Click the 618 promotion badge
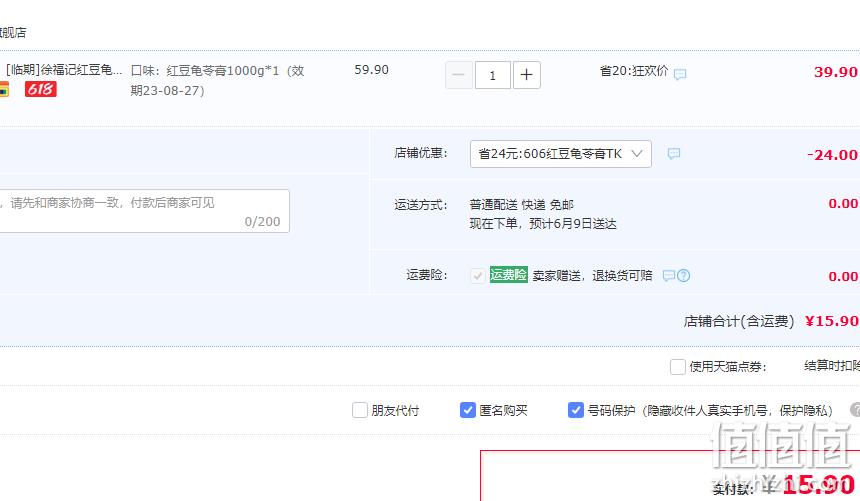Viewport: 860px width, 501px height. tap(41, 89)
